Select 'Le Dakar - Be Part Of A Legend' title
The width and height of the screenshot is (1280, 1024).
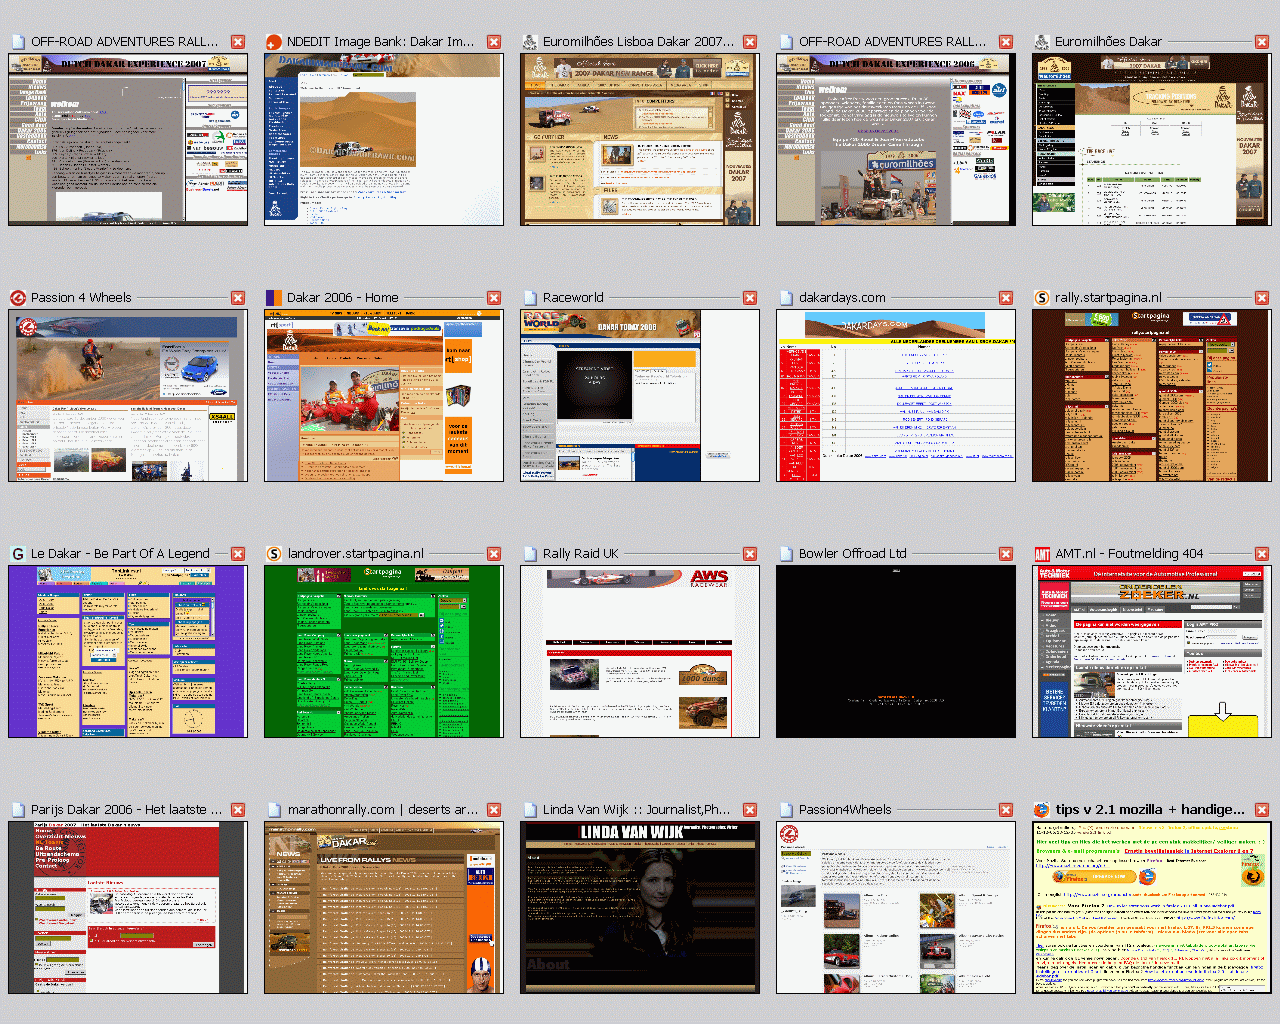tap(120, 554)
